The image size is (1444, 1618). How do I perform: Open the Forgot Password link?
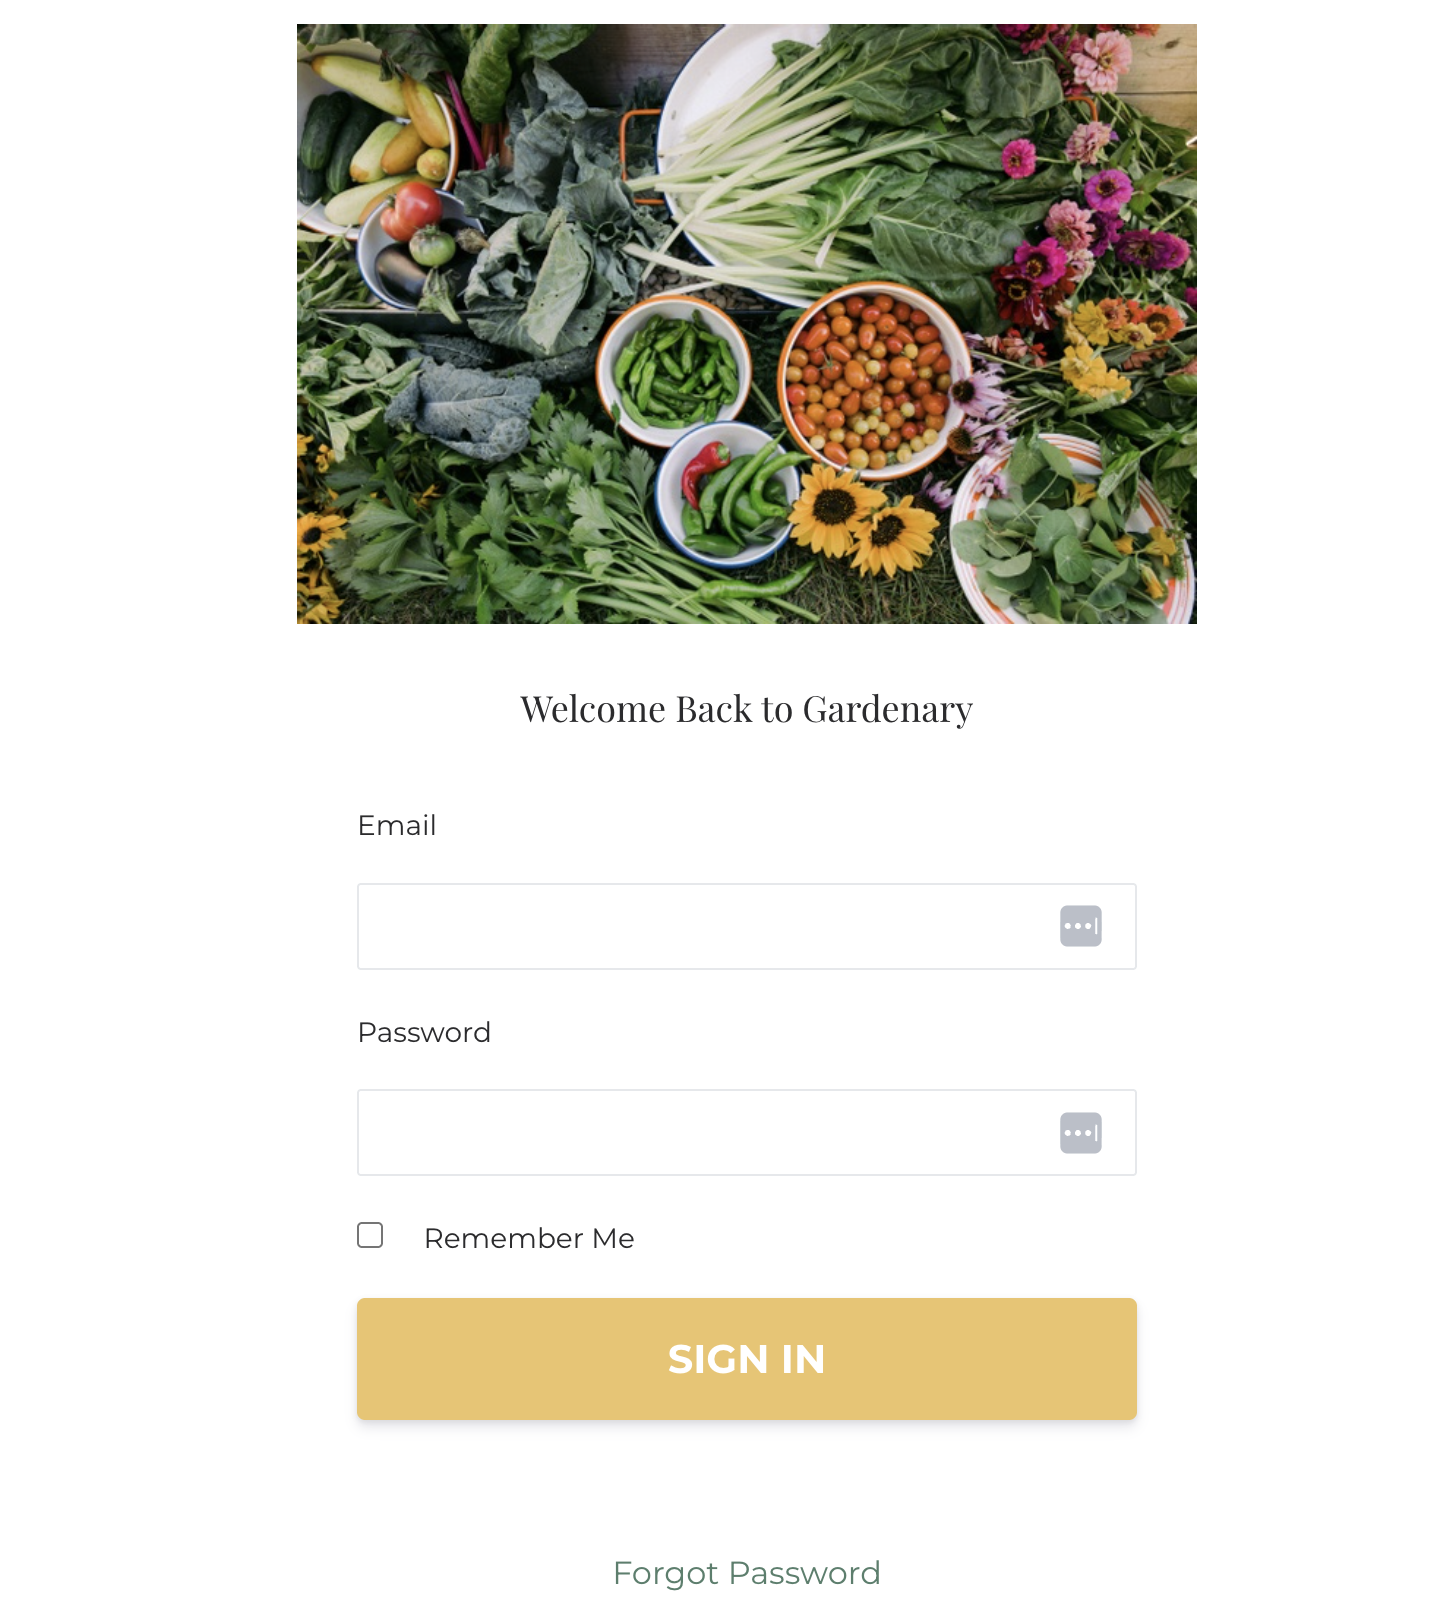pos(747,1573)
